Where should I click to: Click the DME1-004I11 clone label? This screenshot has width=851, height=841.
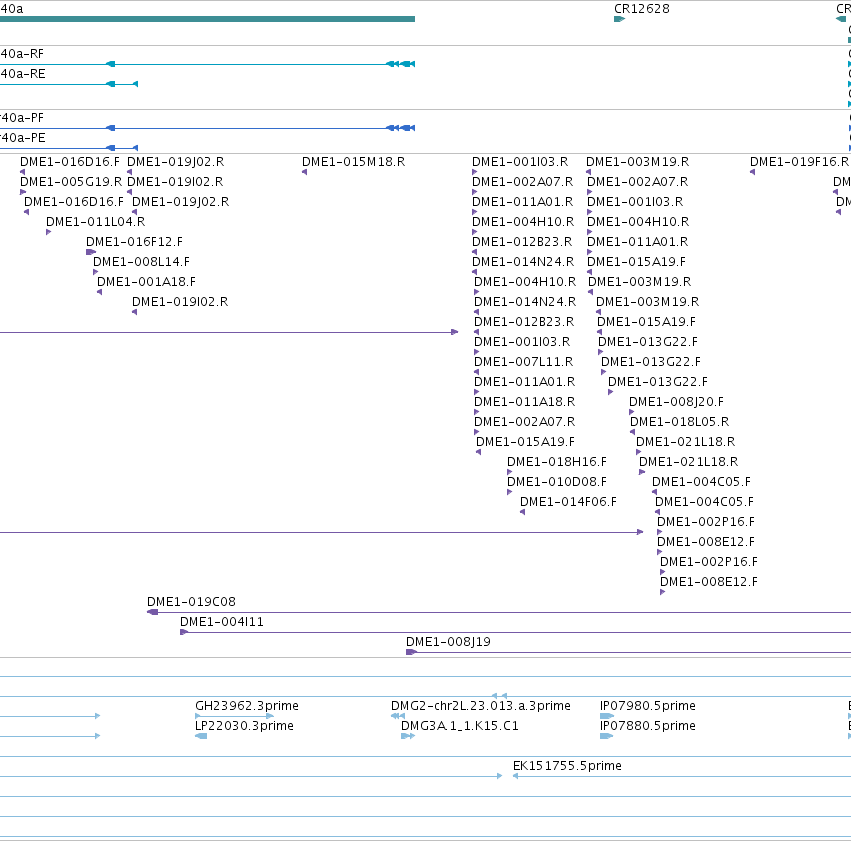tap(221, 622)
